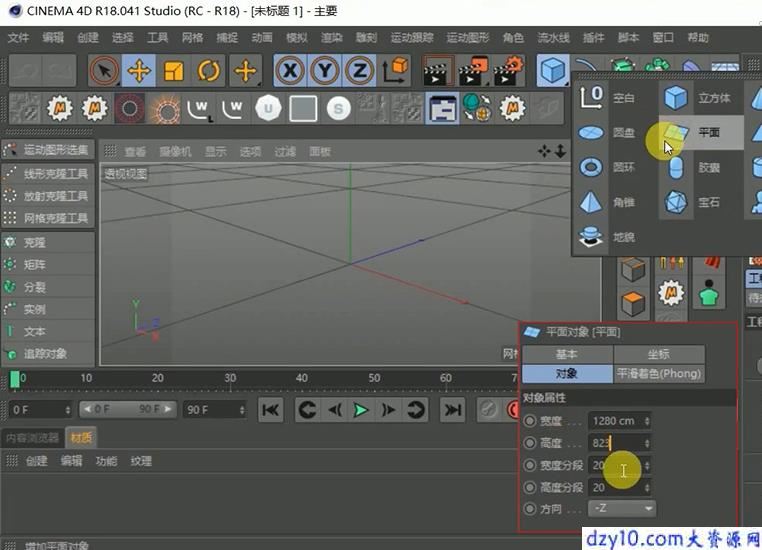Select 地貌 landscape primitive
Viewport: 762px width, 550px height.
click(607, 237)
